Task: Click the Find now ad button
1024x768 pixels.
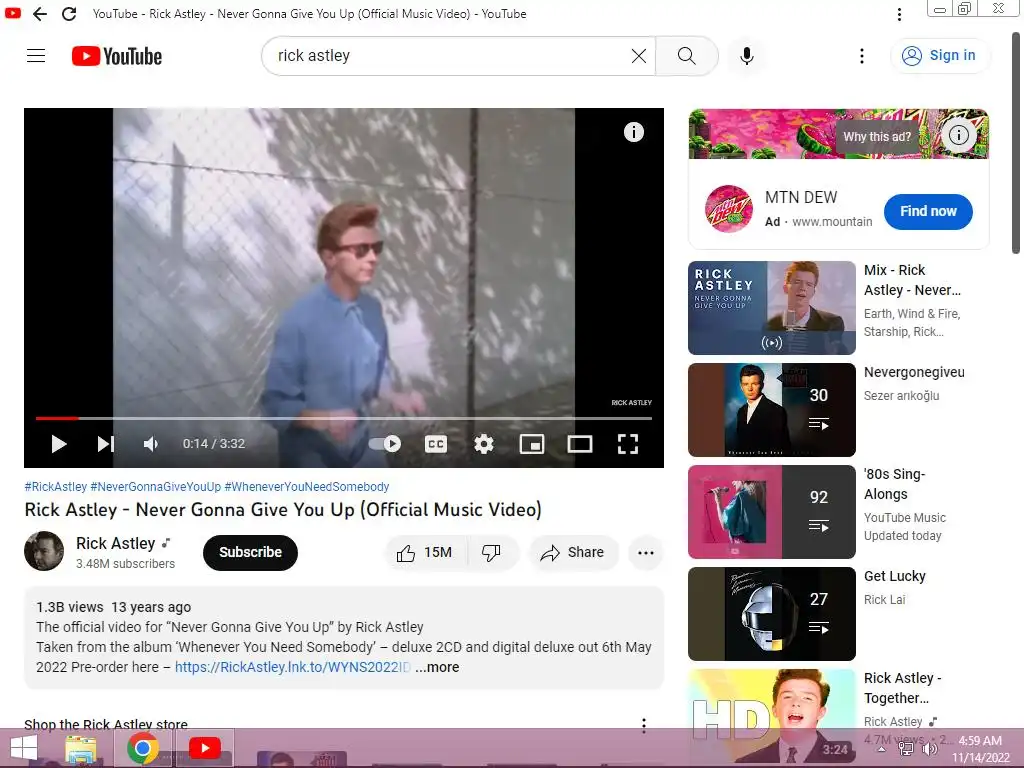Action: (928, 212)
